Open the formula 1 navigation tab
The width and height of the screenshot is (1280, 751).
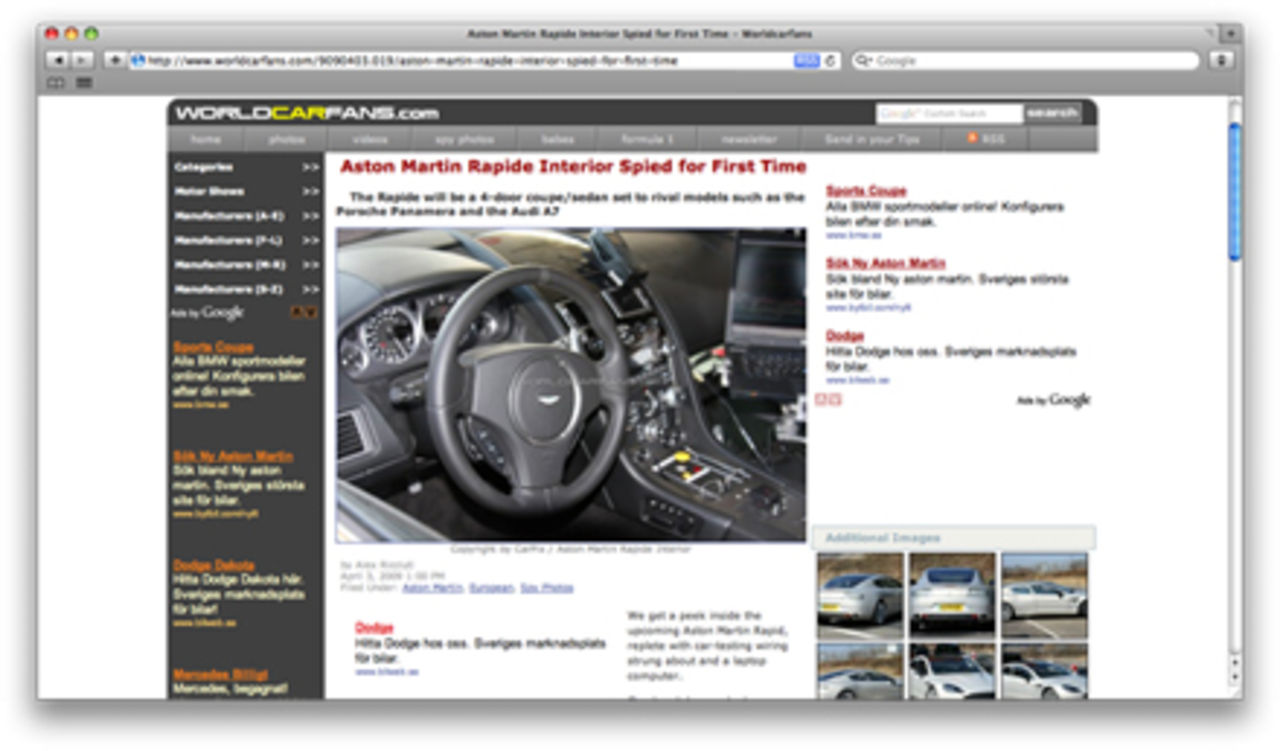[x=647, y=139]
